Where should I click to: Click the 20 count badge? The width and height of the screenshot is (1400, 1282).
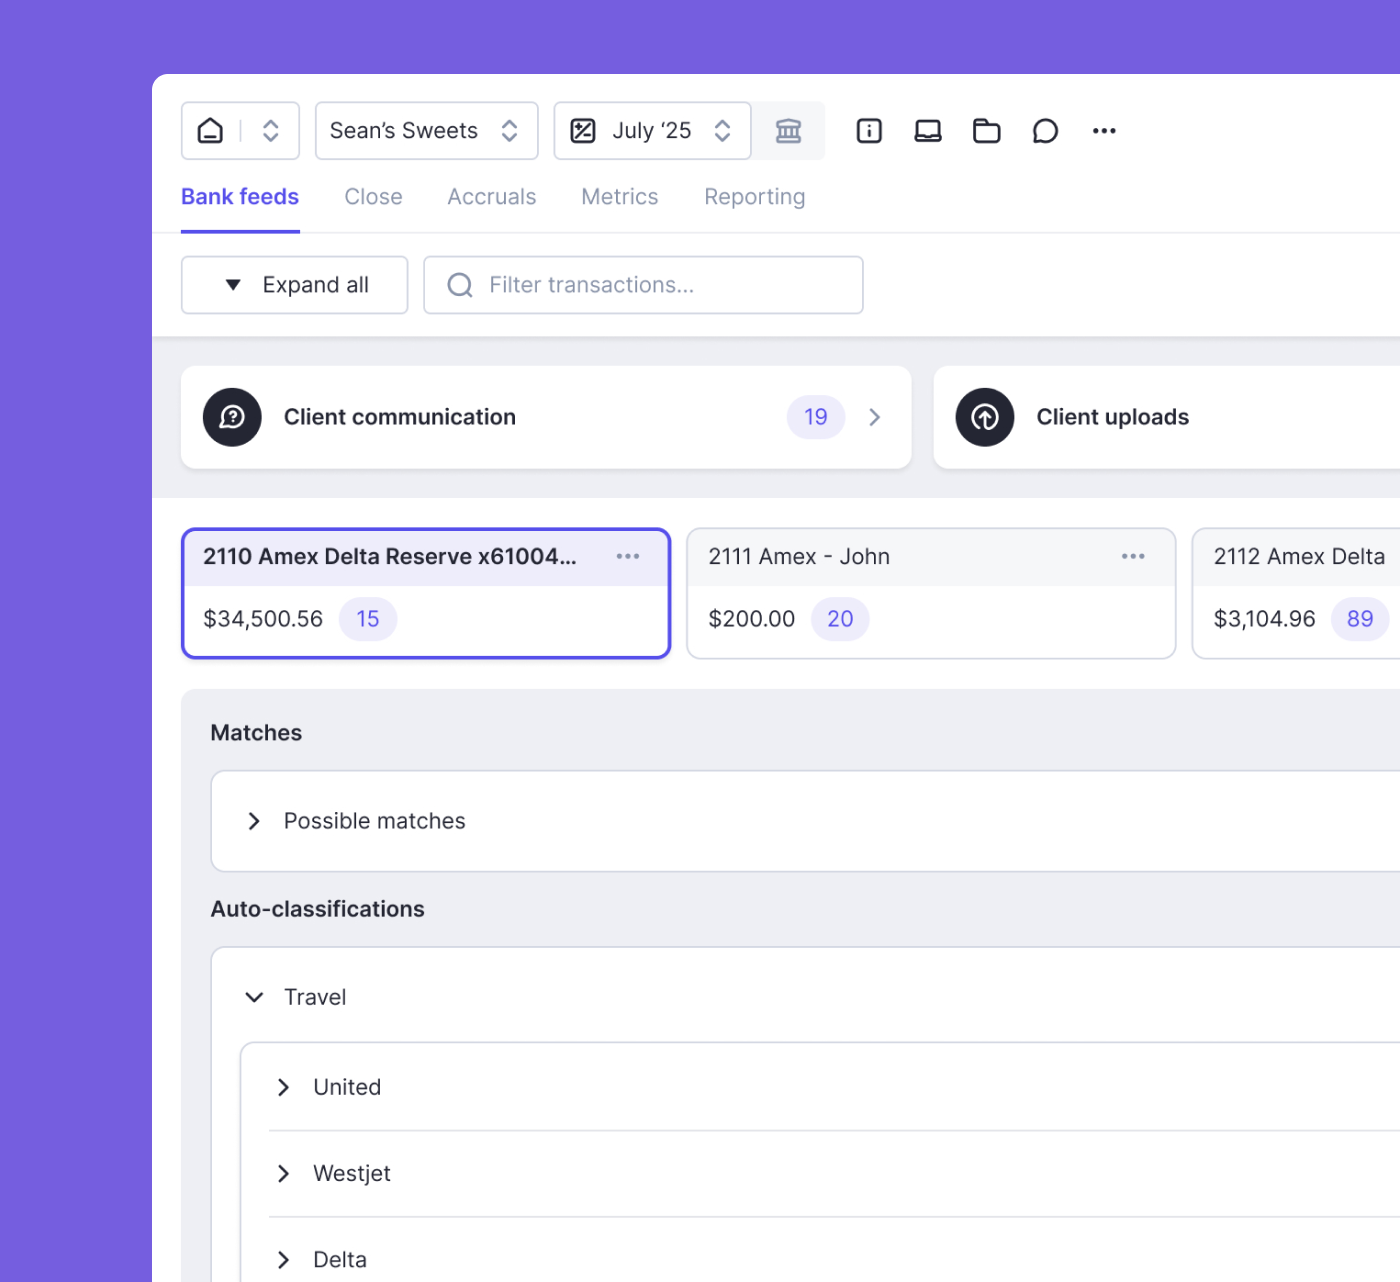(x=840, y=619)
